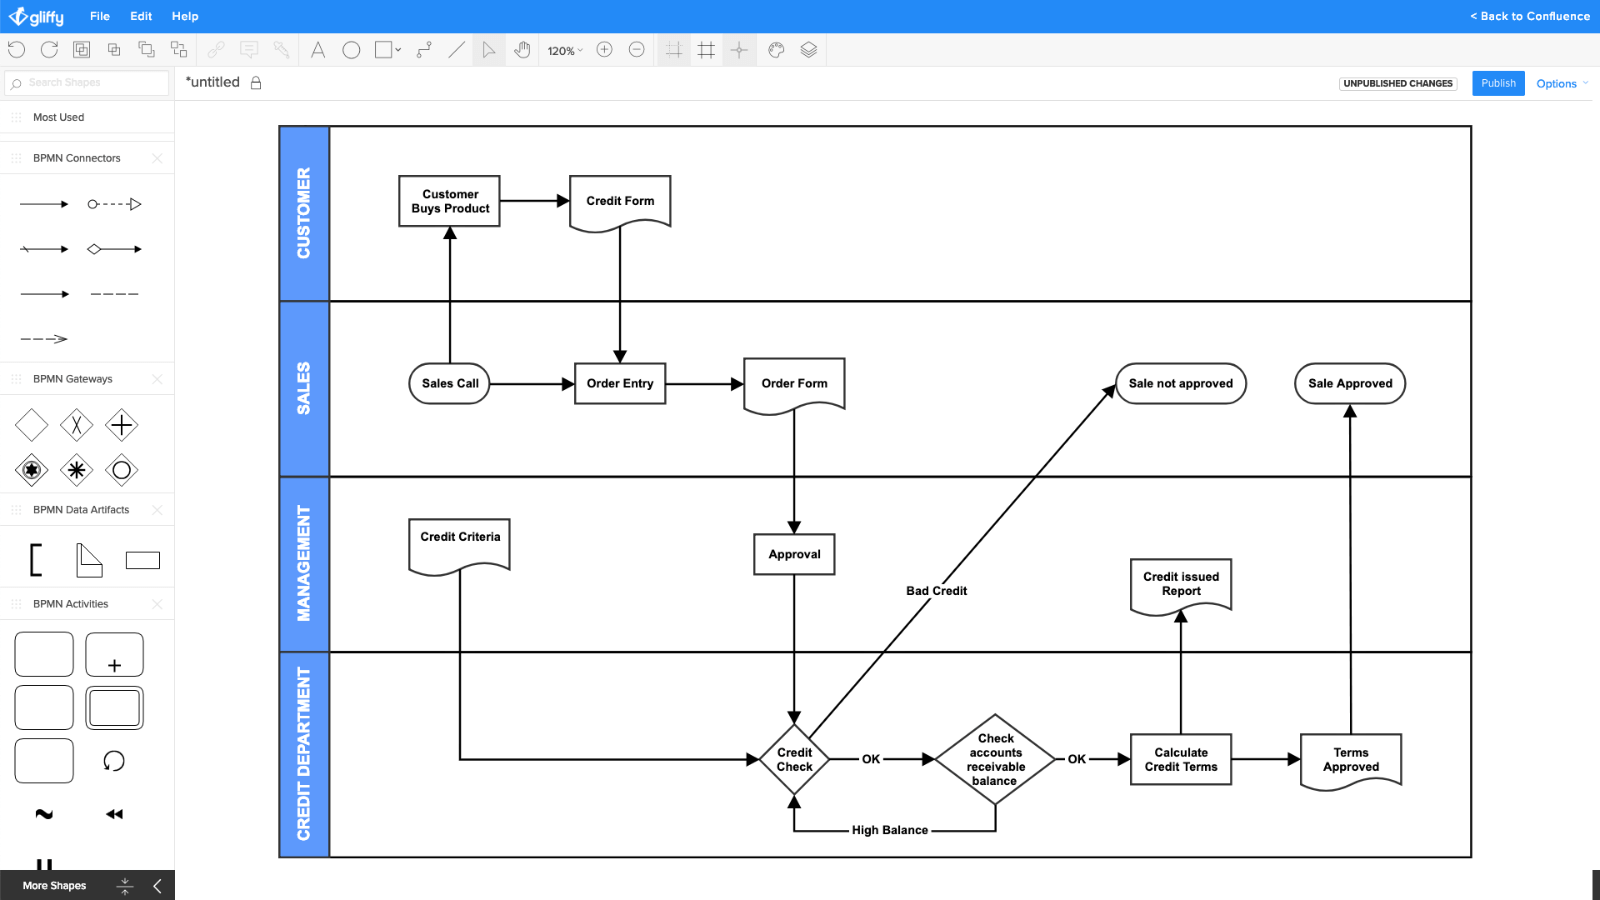Open the rectangle shape dropdown arrow
Viewport: 1600px width, 900px height.
(397, 49)
